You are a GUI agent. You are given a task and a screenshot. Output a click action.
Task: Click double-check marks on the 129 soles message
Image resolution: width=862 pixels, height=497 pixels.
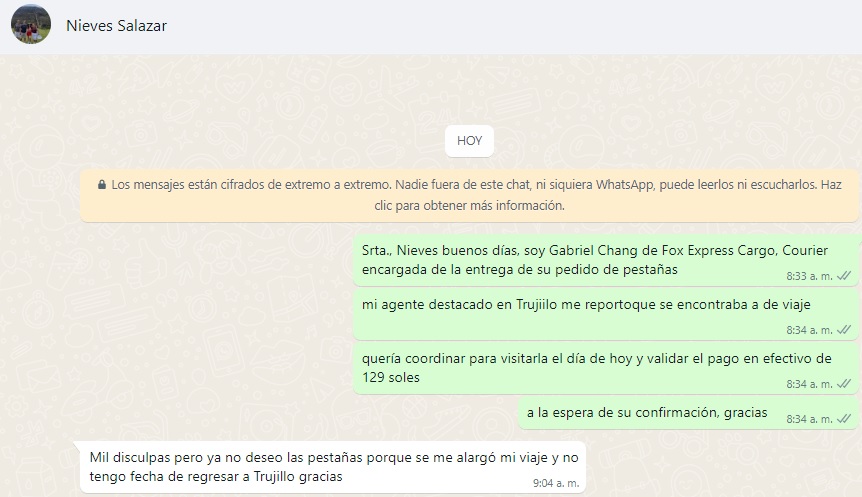pos(844,384)
